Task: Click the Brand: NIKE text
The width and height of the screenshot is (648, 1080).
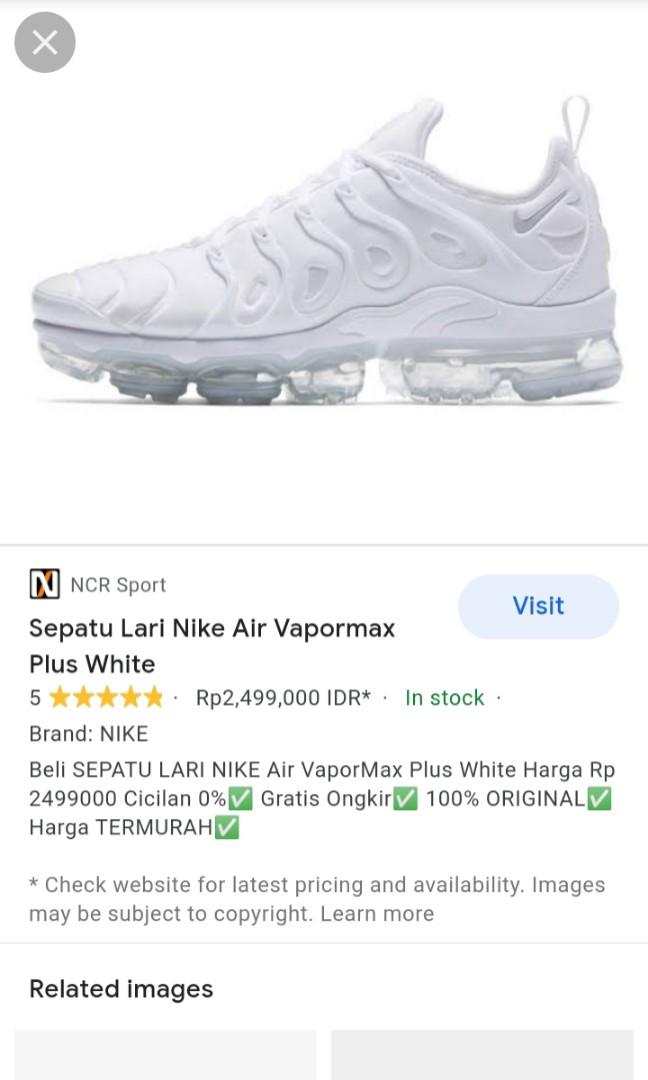Action: (88, 734)
